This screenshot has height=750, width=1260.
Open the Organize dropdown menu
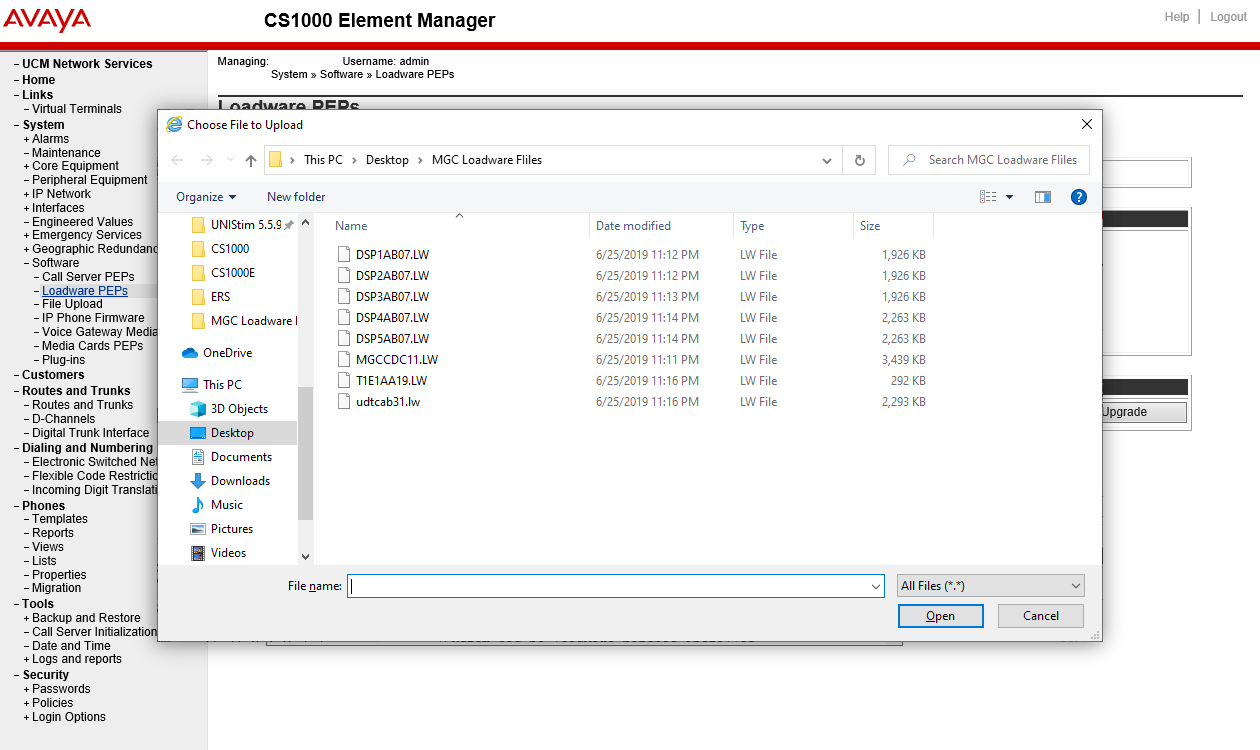pos(206,197)
